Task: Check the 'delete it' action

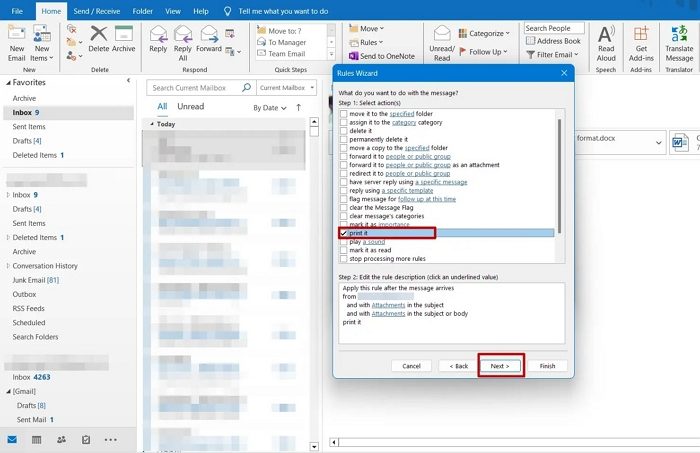Action: point(343,131)
